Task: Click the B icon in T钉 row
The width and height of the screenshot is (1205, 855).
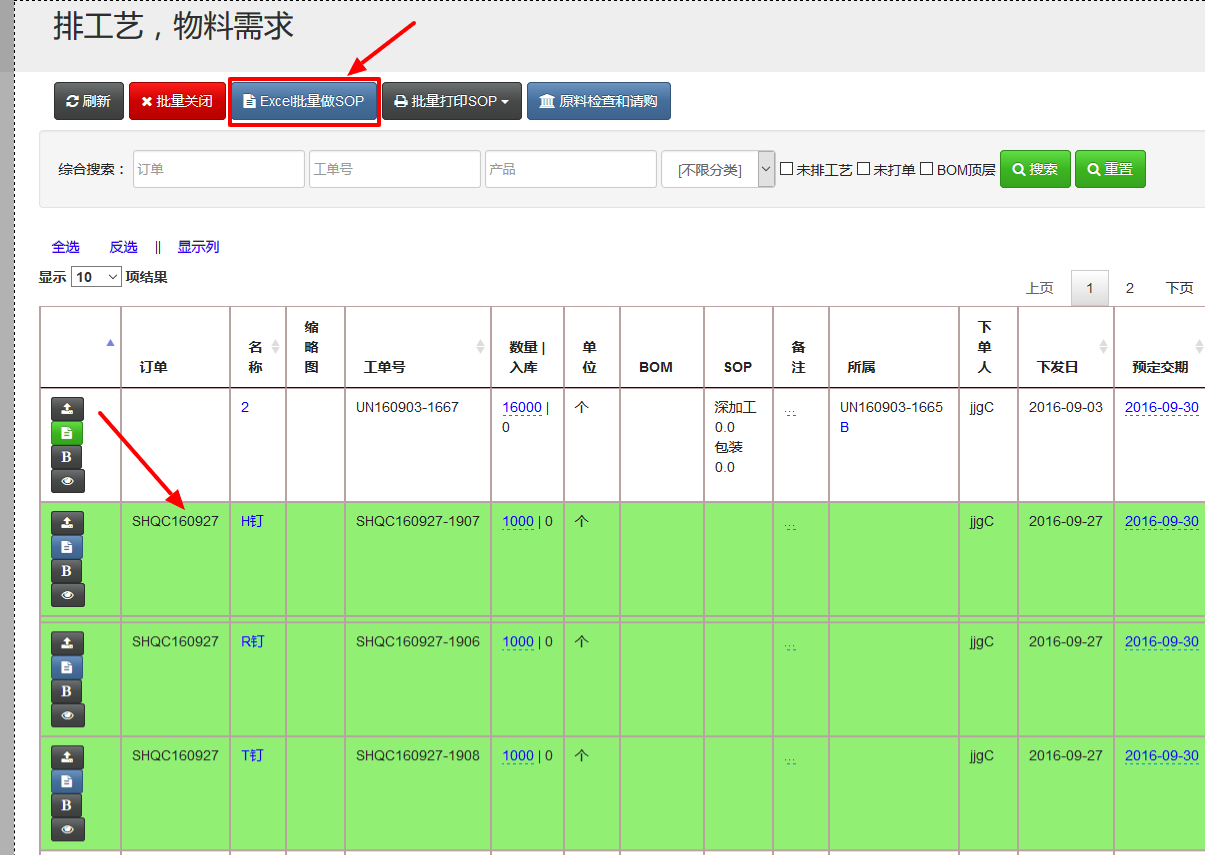Action: click(x=67, y=805)
